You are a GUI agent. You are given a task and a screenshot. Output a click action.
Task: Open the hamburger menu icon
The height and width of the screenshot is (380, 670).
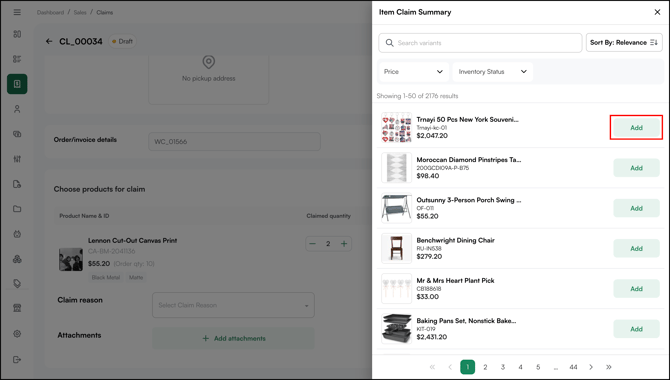click(x=17, y=12)
